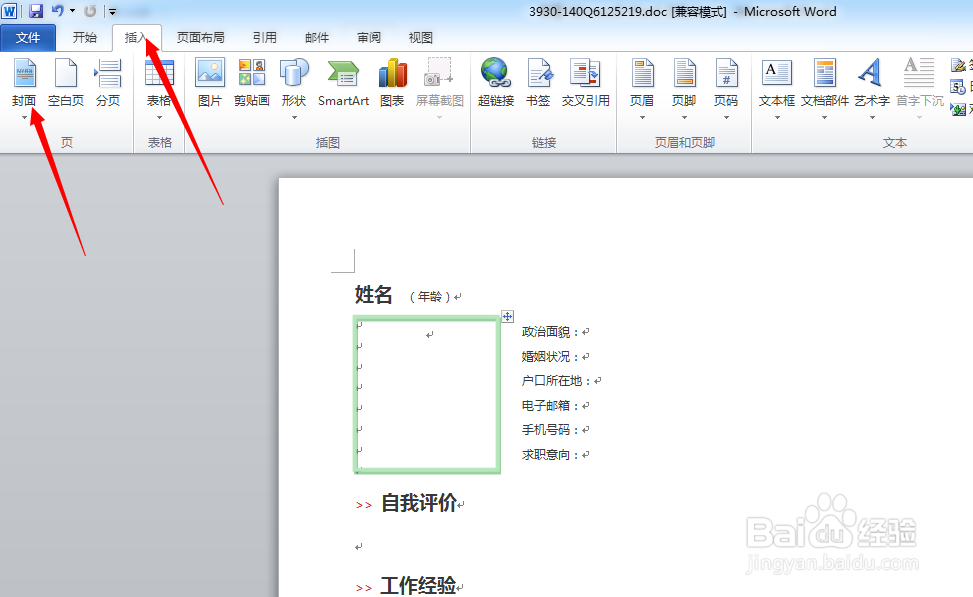Switch to the View (视图) tab

click(421, 38)
